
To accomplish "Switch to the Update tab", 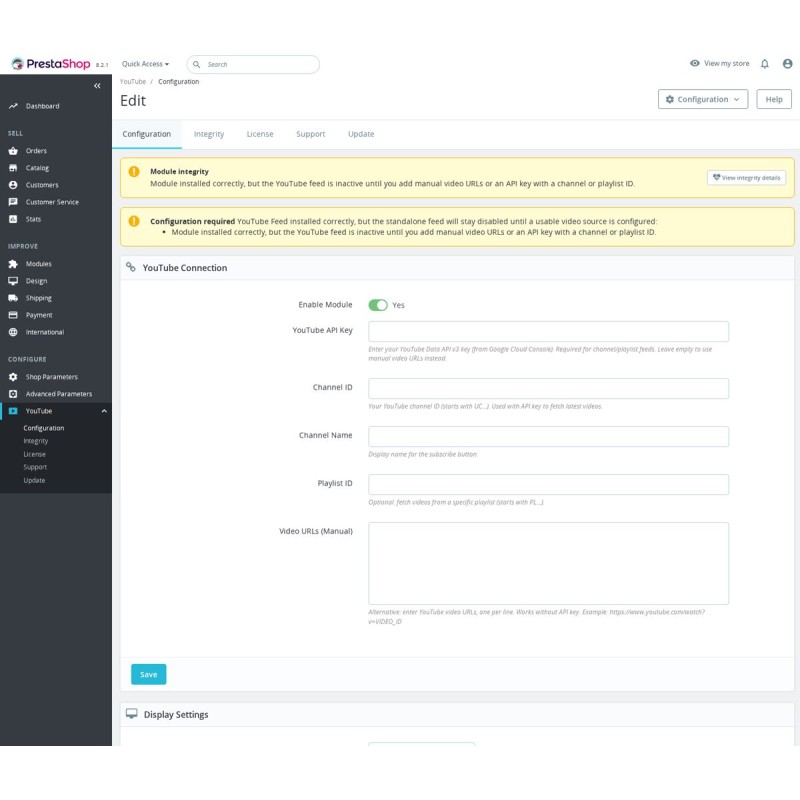I will (361, 134).
